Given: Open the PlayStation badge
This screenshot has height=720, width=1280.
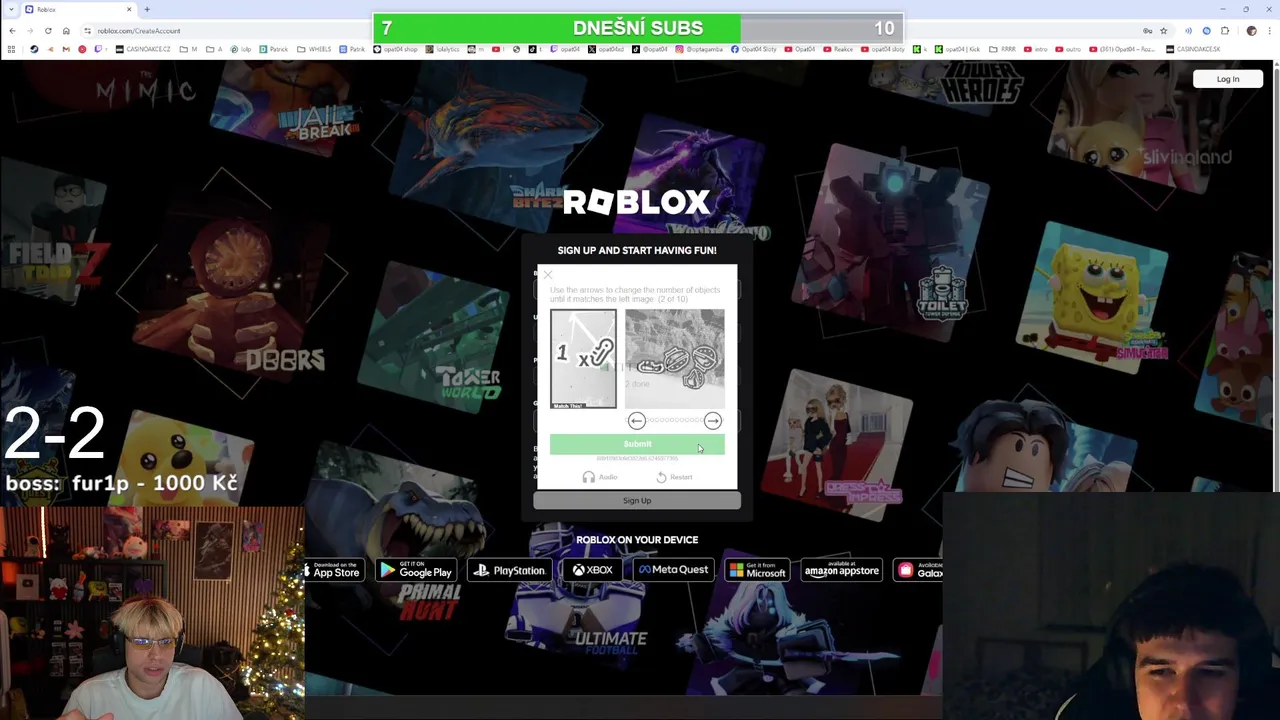Looking at the screenshot, I should pos(509,570).
